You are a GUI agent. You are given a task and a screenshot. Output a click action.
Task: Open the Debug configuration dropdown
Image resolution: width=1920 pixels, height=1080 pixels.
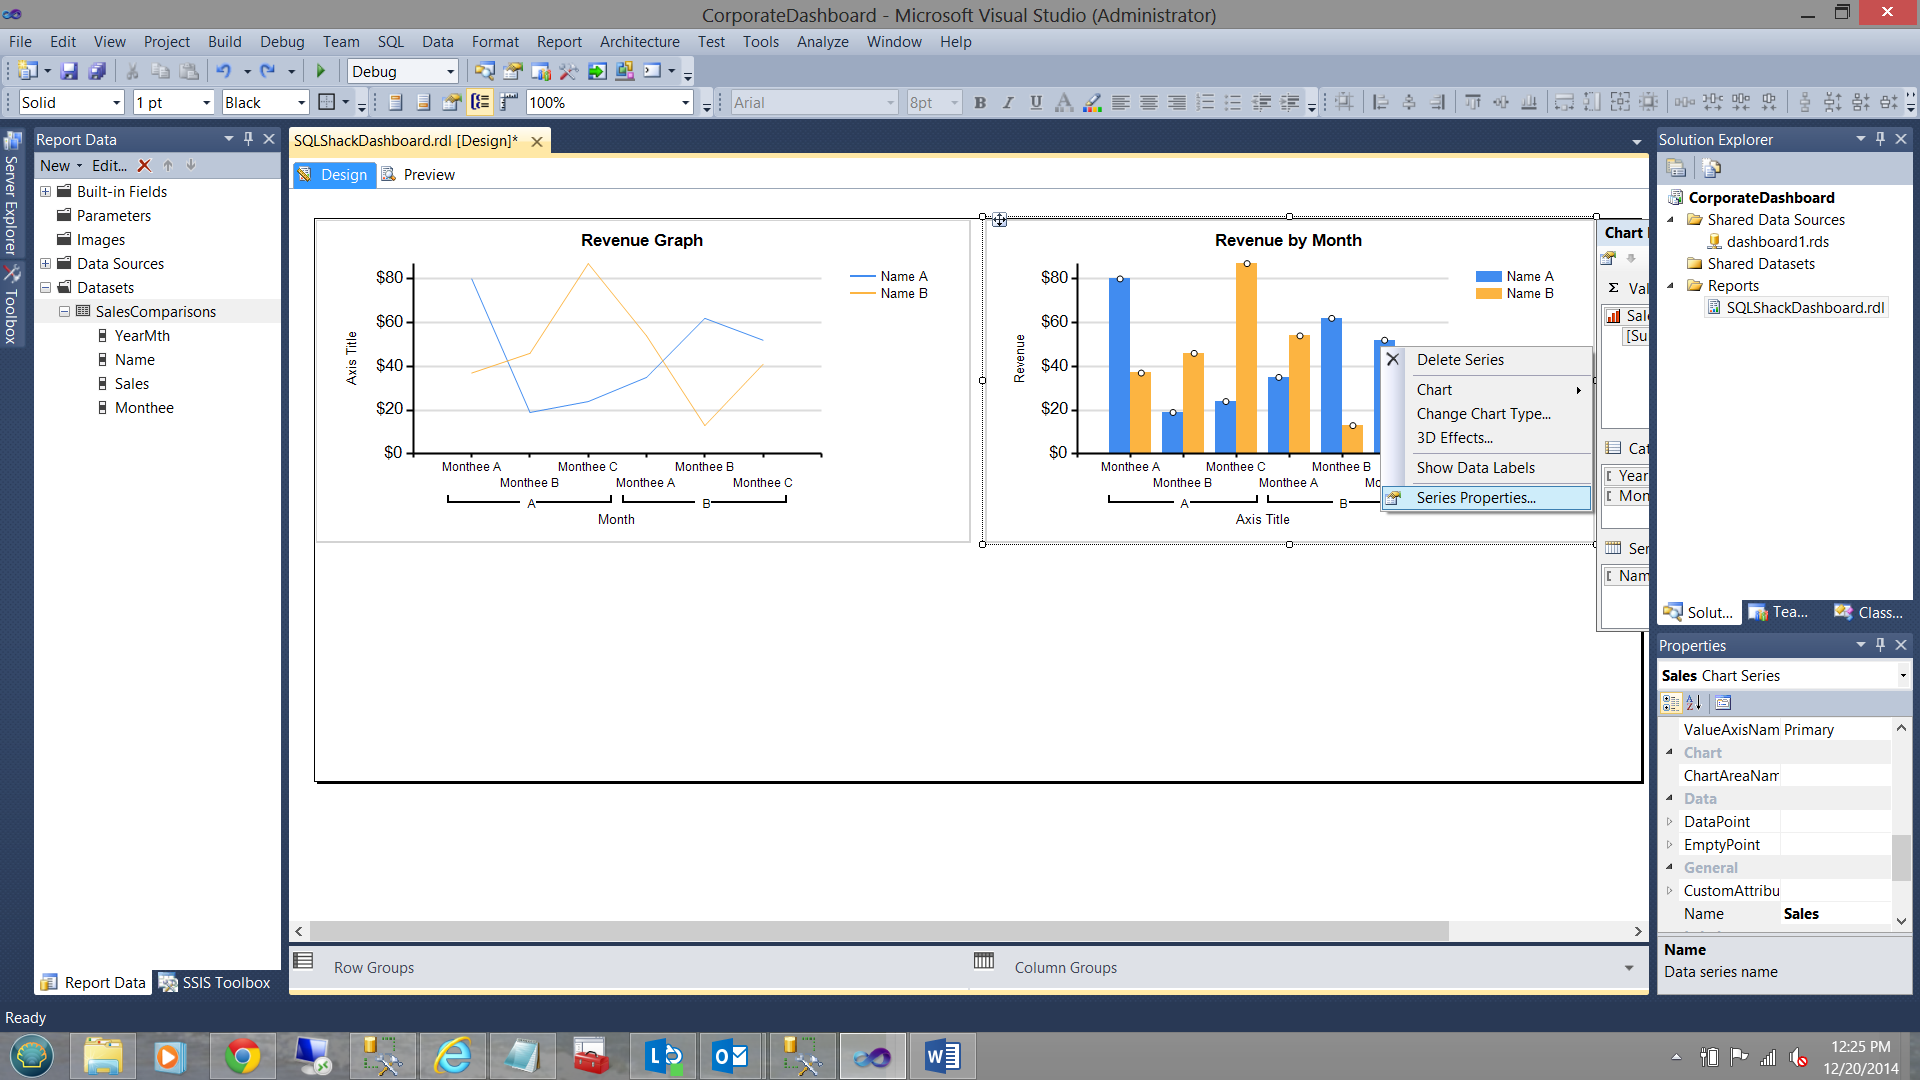450,72
